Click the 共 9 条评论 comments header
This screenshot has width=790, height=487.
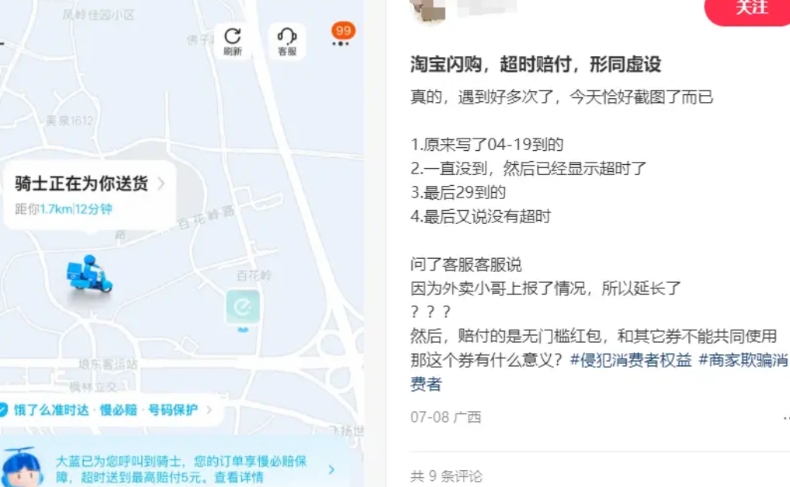[446, 476]
